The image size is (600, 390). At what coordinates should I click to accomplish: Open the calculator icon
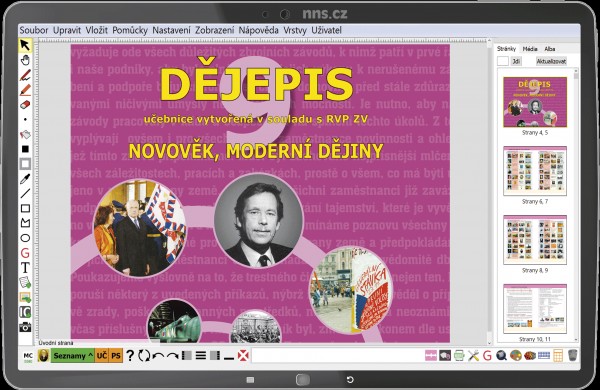coord(558,356)
